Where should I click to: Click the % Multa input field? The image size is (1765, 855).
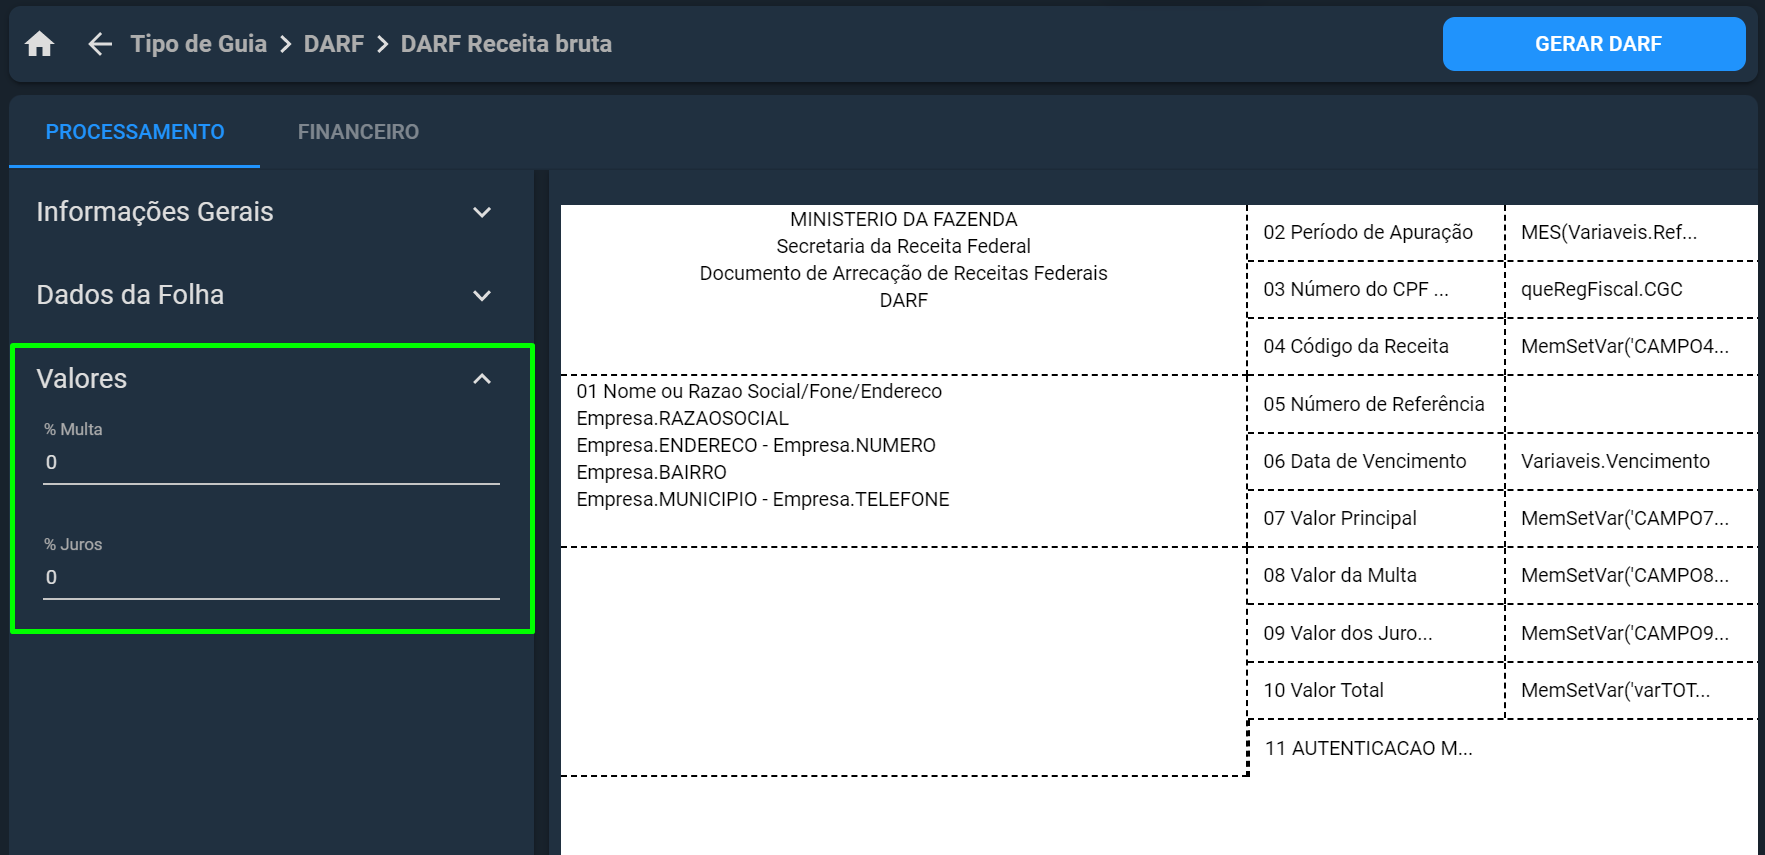[x=271, y=463]
